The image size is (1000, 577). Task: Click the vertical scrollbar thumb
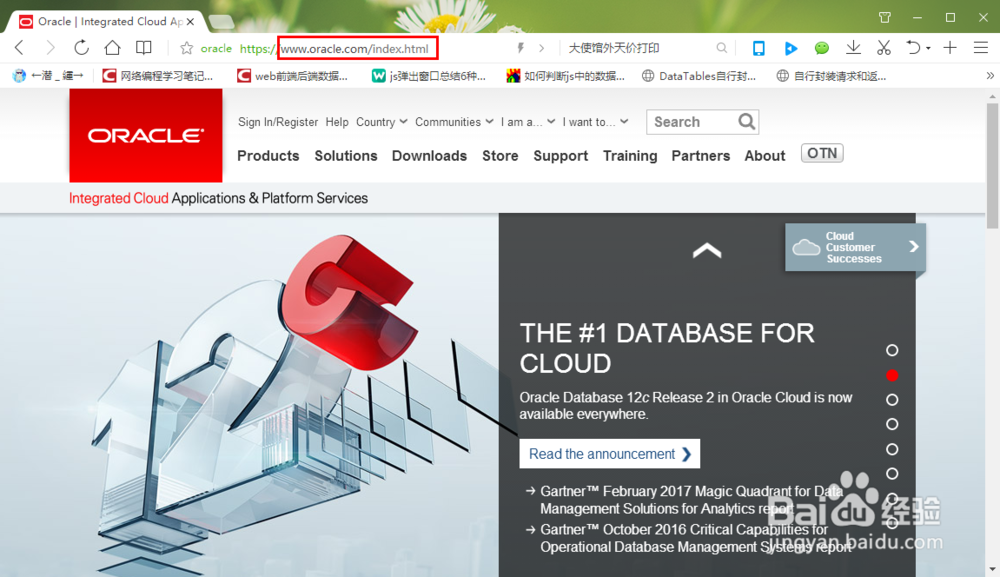(x=992, y=166)
